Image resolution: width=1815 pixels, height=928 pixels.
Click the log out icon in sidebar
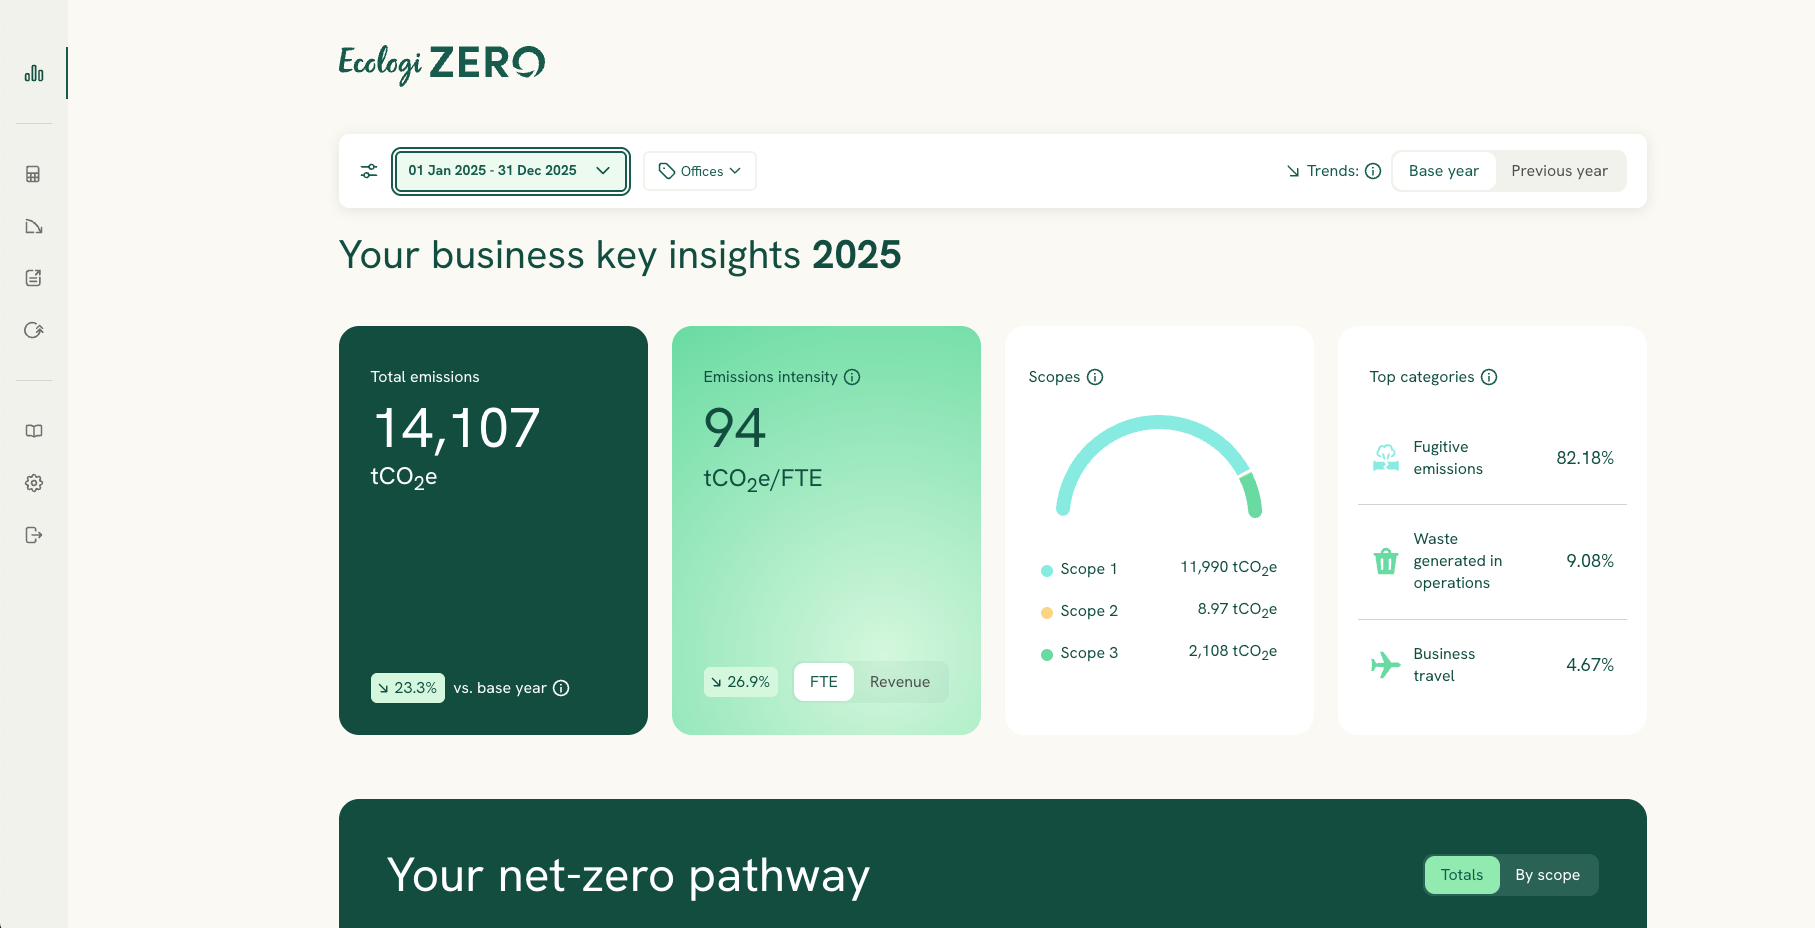tap(34, 535)
